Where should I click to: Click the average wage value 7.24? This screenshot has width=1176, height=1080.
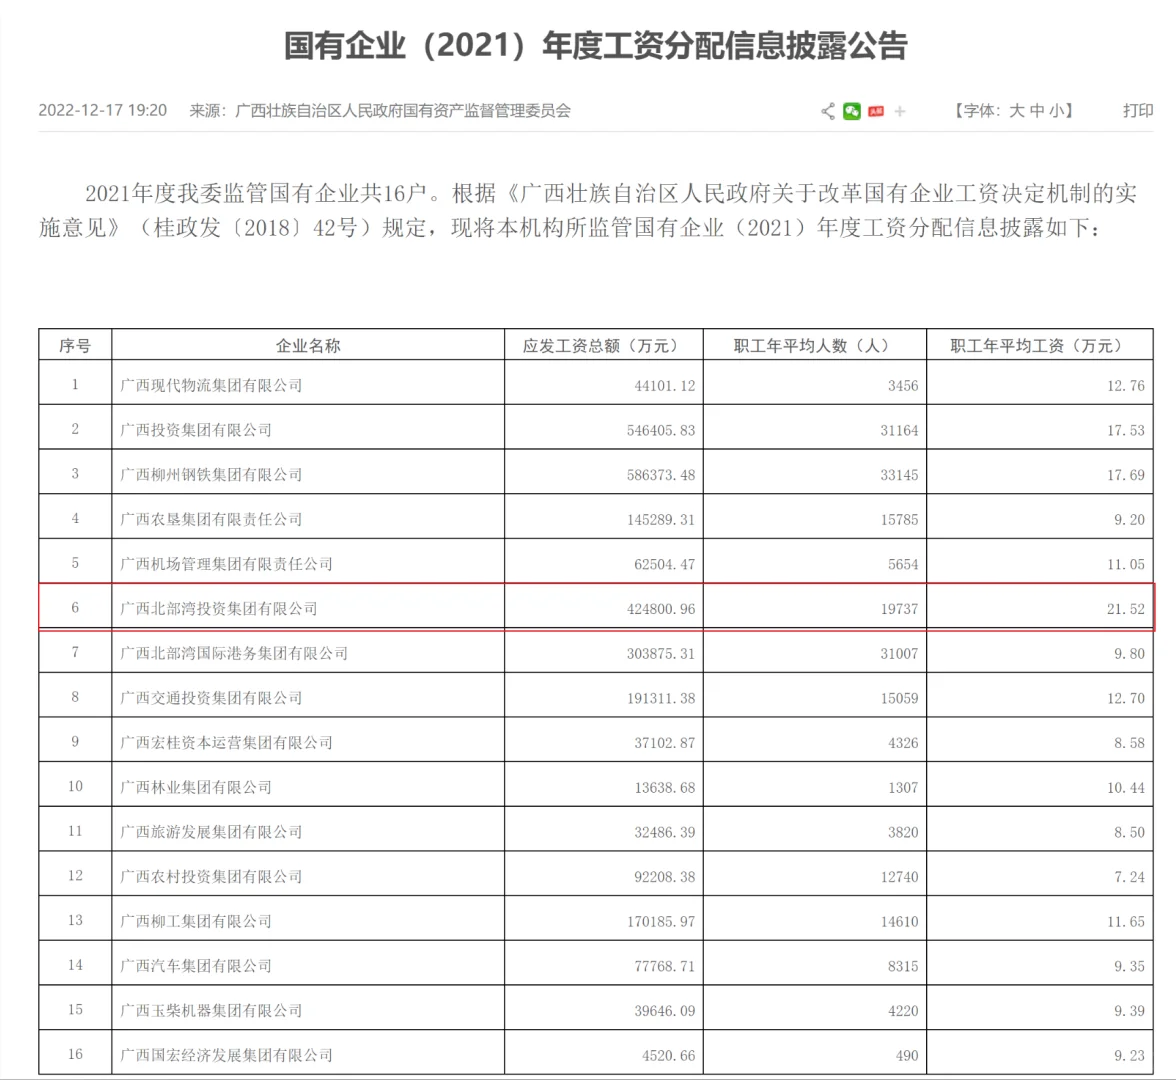click(1130, 877)
